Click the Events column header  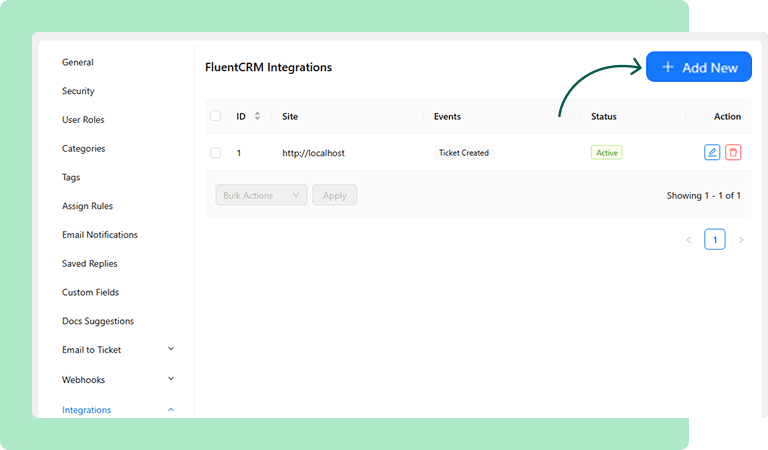click(x=447, y=116)
